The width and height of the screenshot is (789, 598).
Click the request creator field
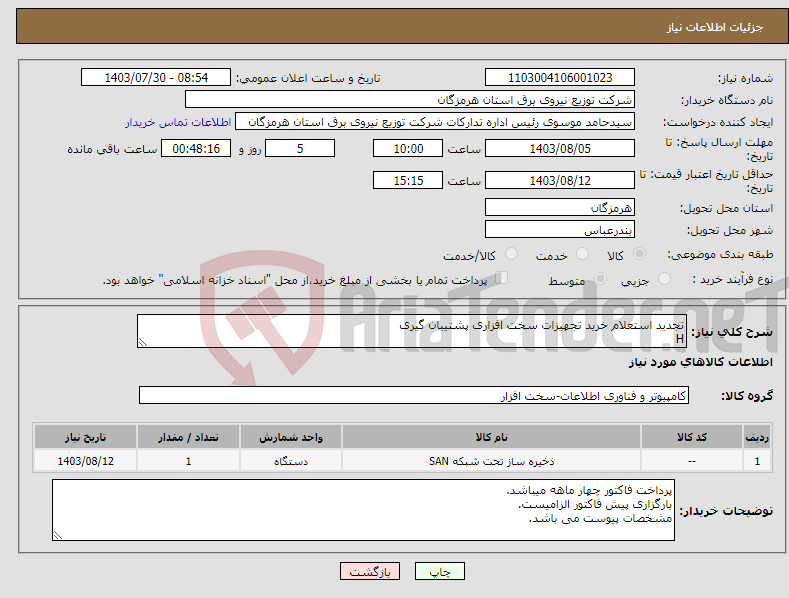click(x=435, y=122)
